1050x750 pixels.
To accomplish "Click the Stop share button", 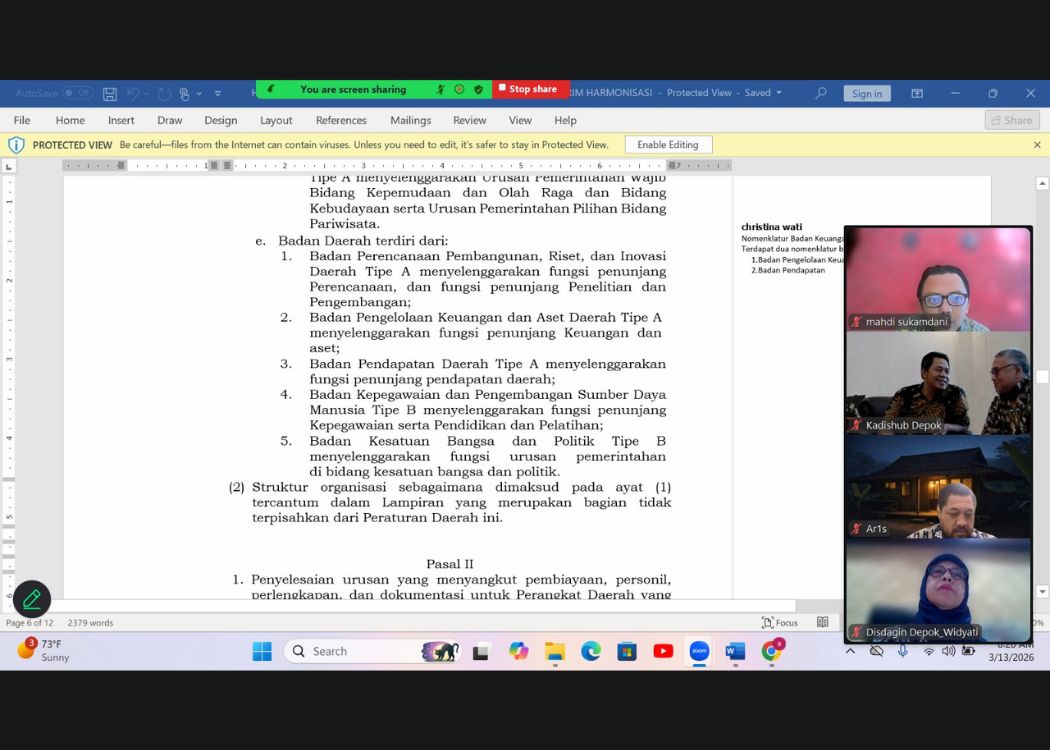I will click(x=528, y=89).
